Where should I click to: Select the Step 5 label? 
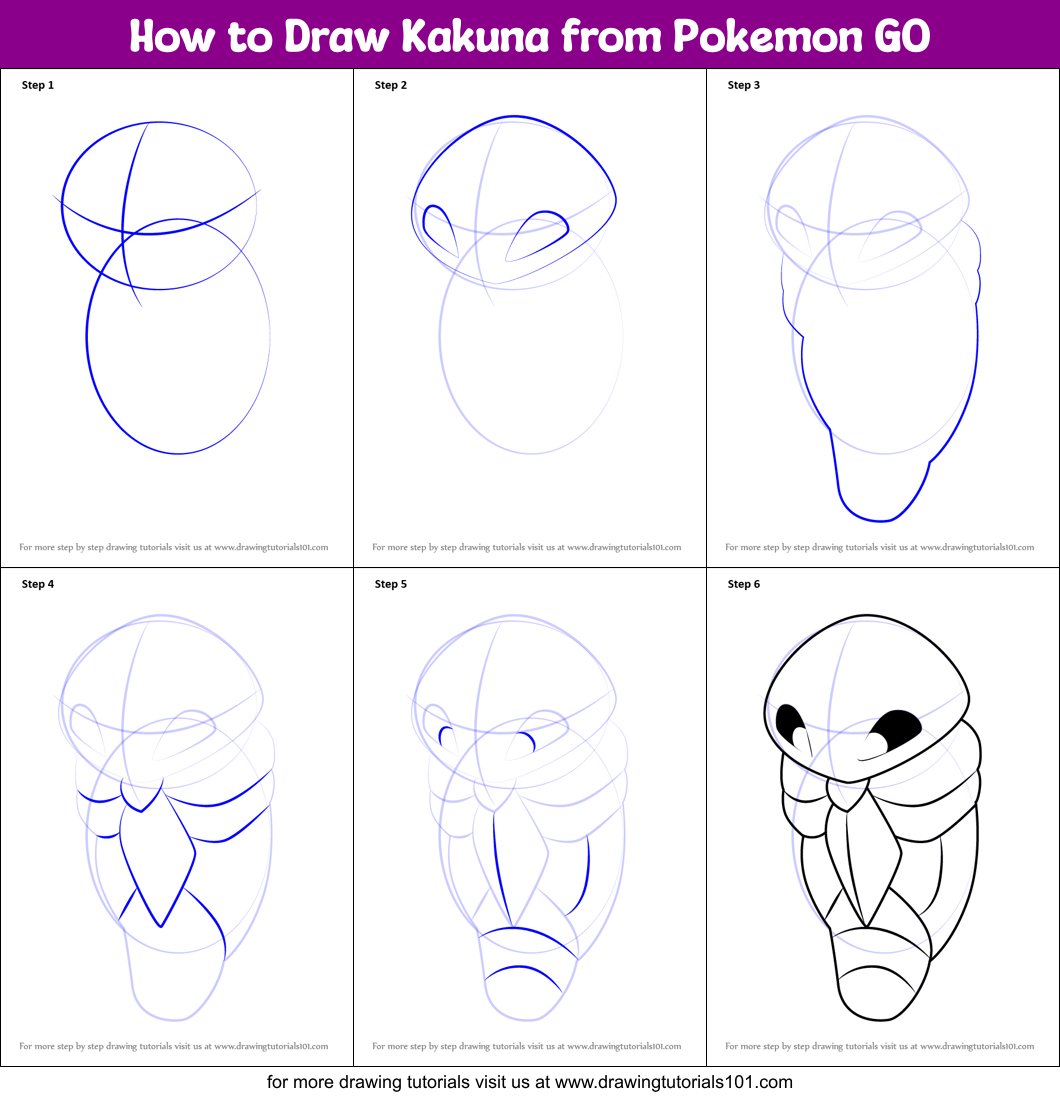pos(390,583)
